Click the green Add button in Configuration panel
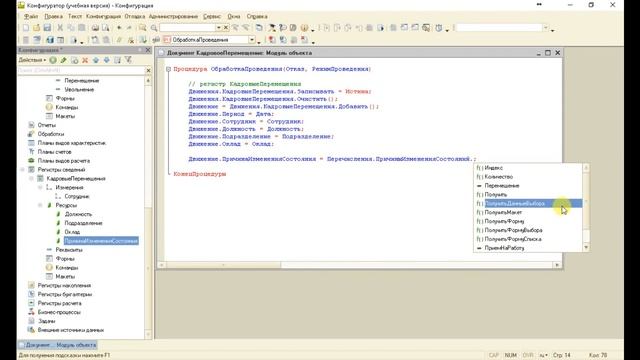Image resolution: width=640 pixels, height=360 pixels. [53, 60]
